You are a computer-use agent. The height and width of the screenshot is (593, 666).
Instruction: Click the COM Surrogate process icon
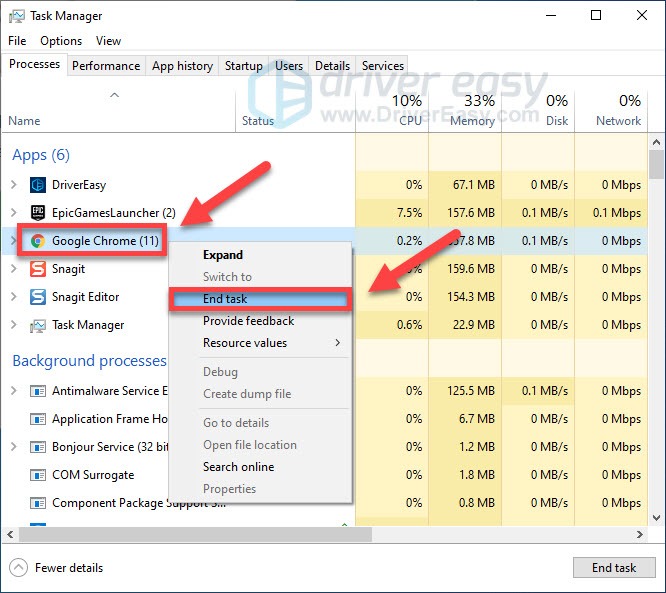[x=38, y=475]
